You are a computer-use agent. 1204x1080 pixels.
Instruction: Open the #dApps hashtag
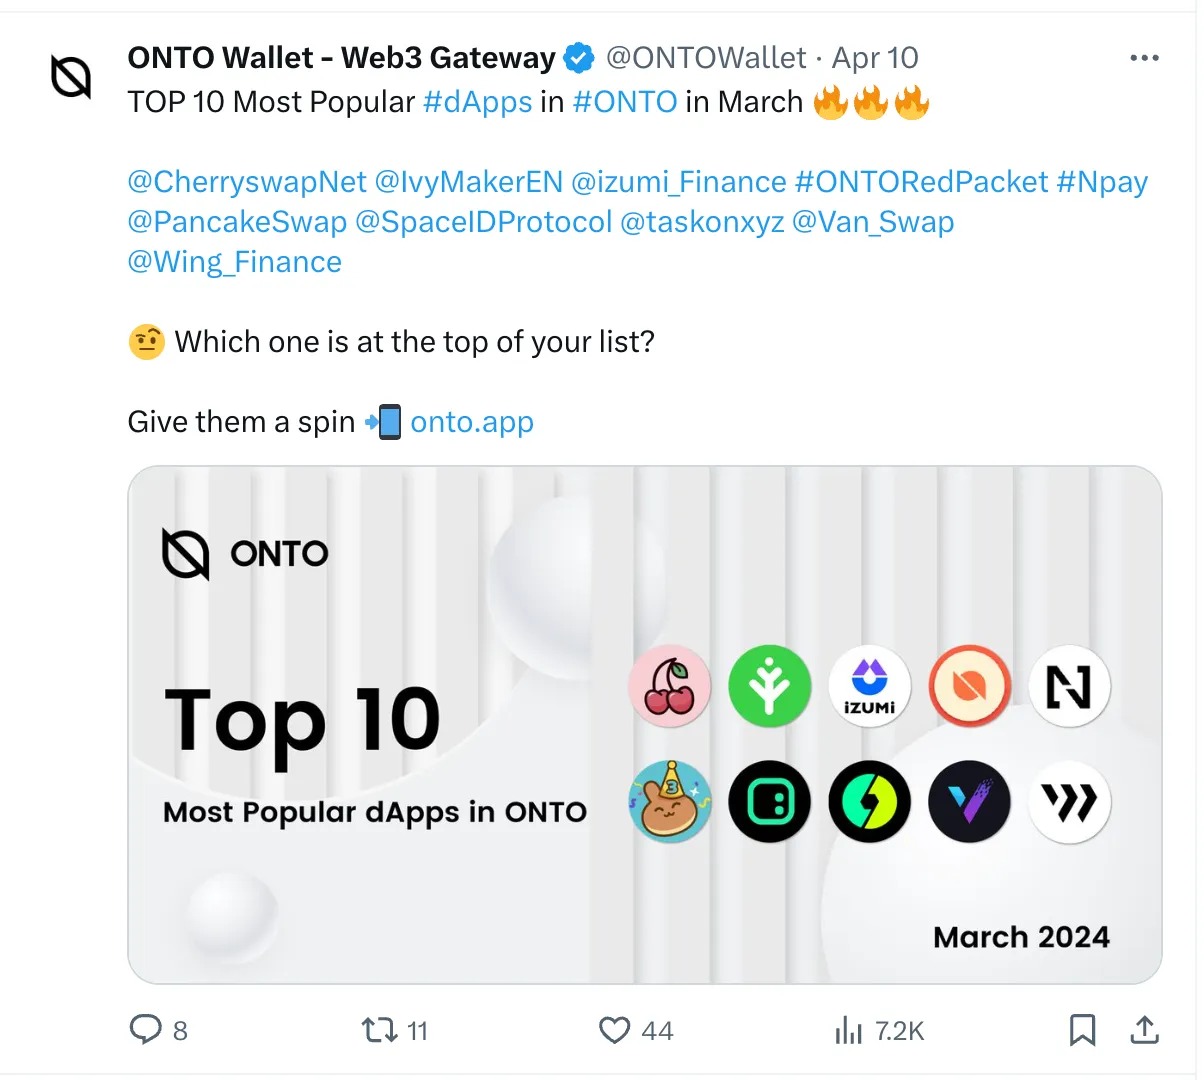477,102
